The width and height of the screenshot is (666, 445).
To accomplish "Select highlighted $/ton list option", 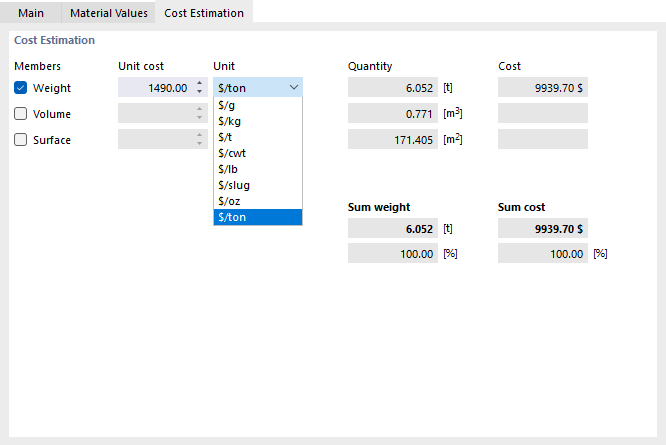I will [257, 217].
